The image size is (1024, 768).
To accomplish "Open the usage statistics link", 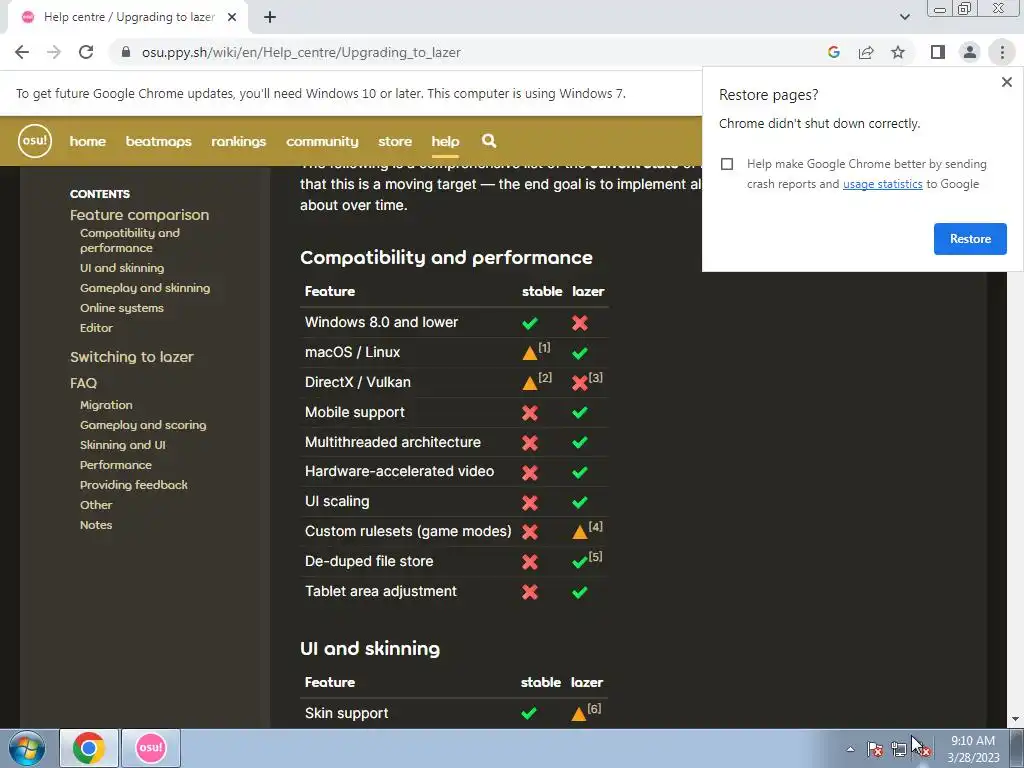I will pyautogui.click(x=882, y=184).
